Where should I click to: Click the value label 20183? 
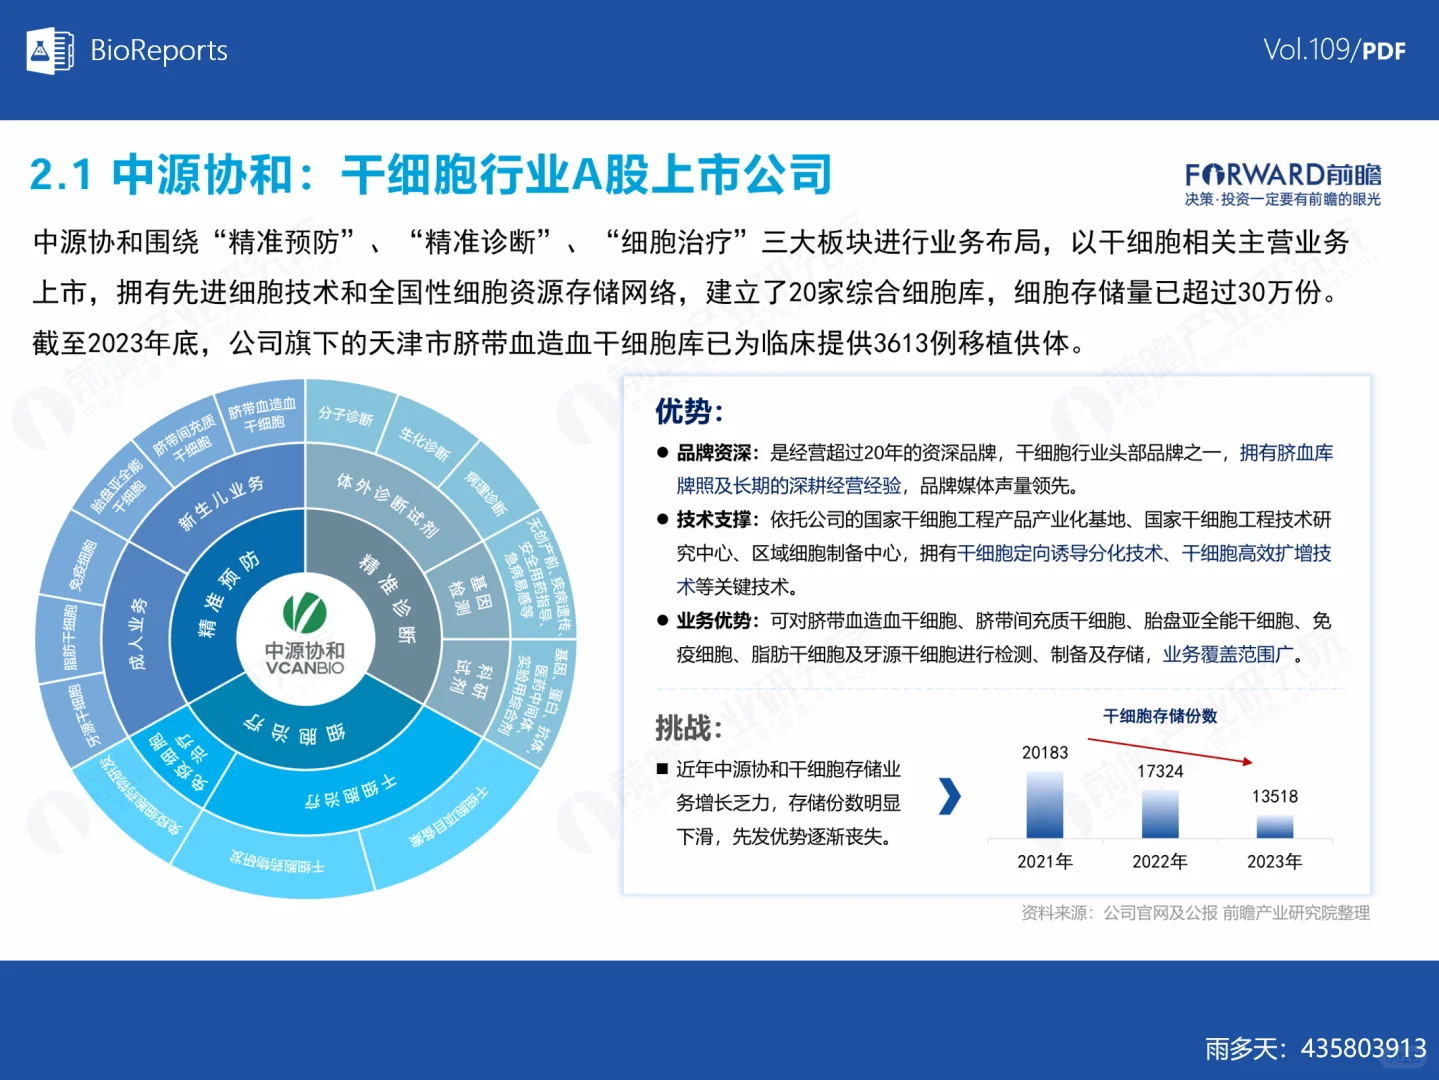[1045, 752]
